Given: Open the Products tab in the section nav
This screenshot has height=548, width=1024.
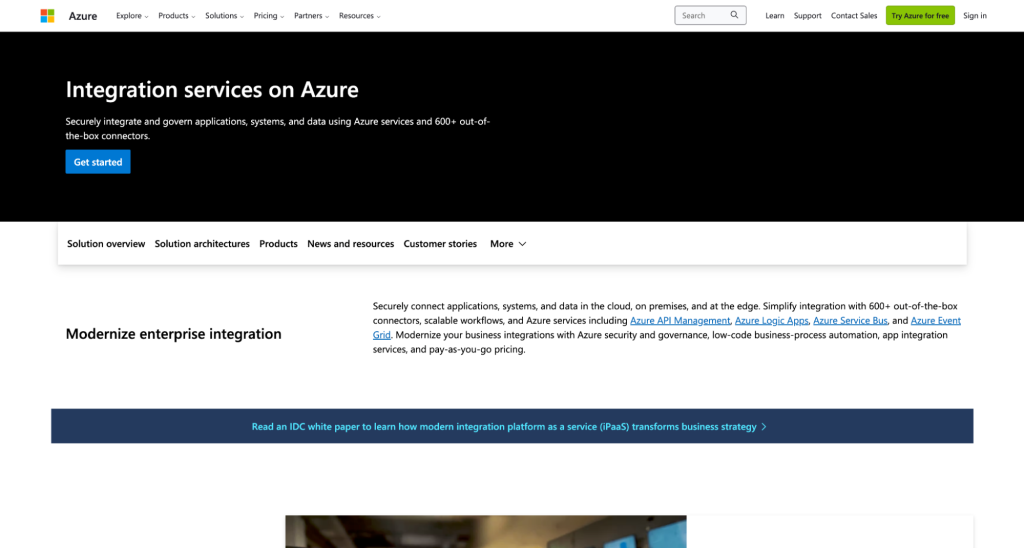Looking at the screenshot, I should 278,244.
